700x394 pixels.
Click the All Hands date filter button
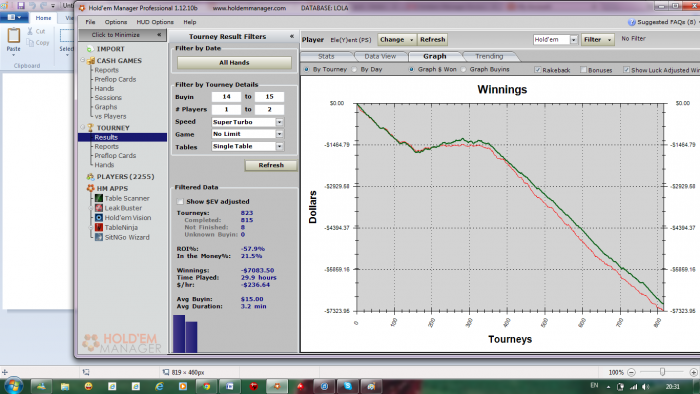[234, 63]
